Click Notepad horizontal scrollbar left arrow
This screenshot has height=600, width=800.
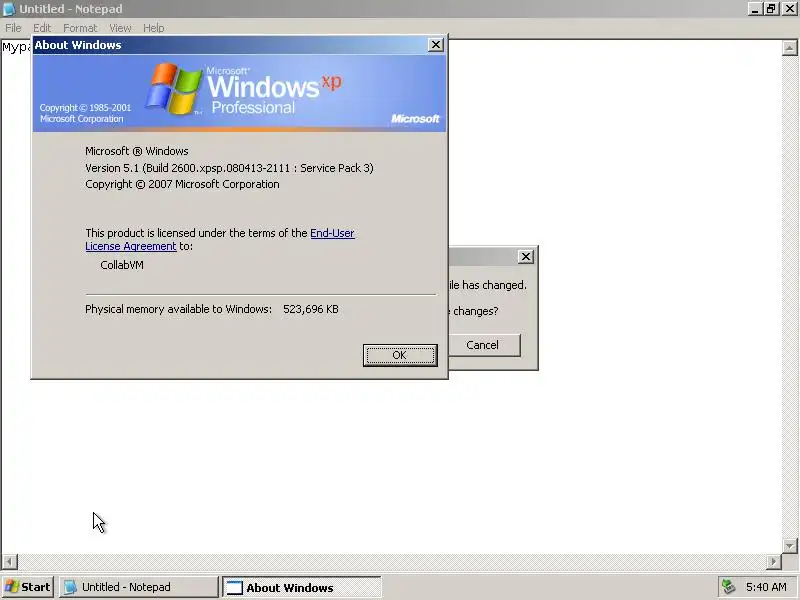point(9,561)
